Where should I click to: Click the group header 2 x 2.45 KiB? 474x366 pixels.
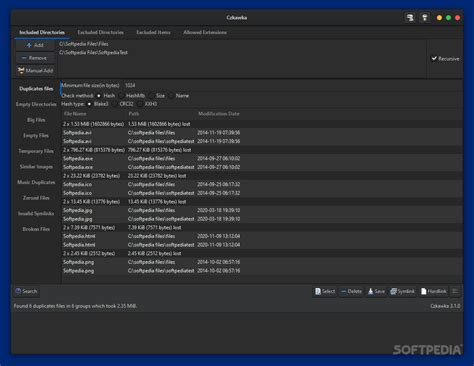pyautogui.click(x=262, y=254)
